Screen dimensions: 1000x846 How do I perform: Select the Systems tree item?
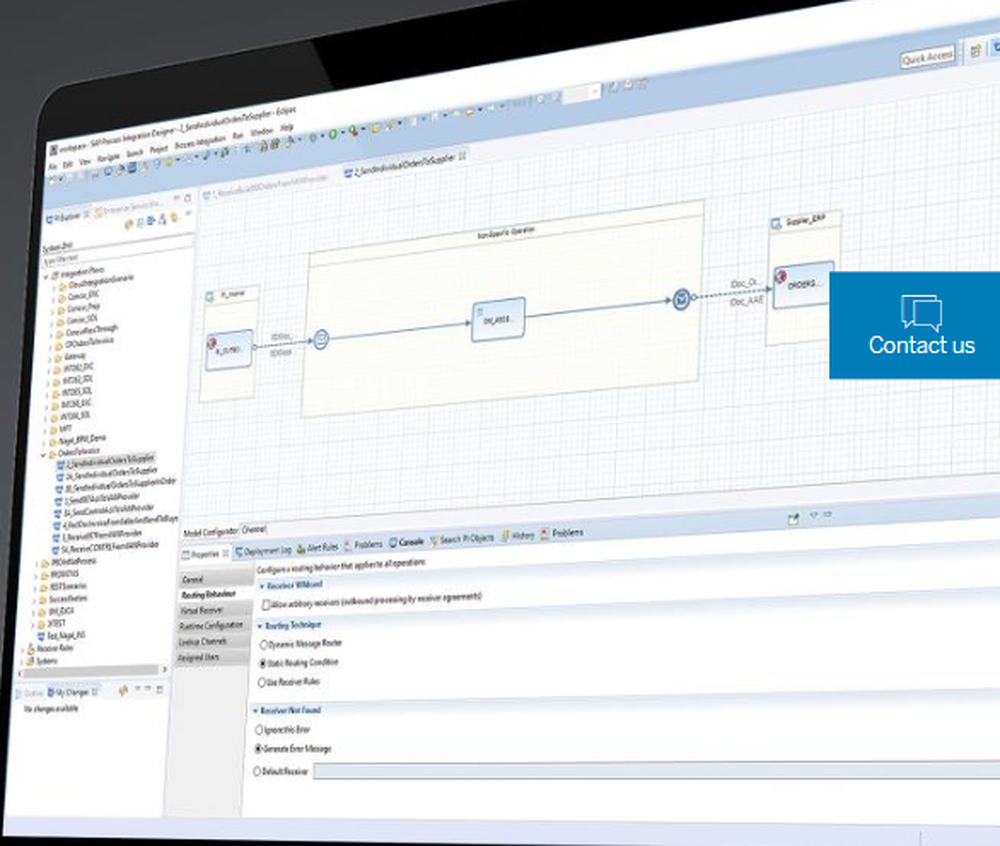point(42,661)
